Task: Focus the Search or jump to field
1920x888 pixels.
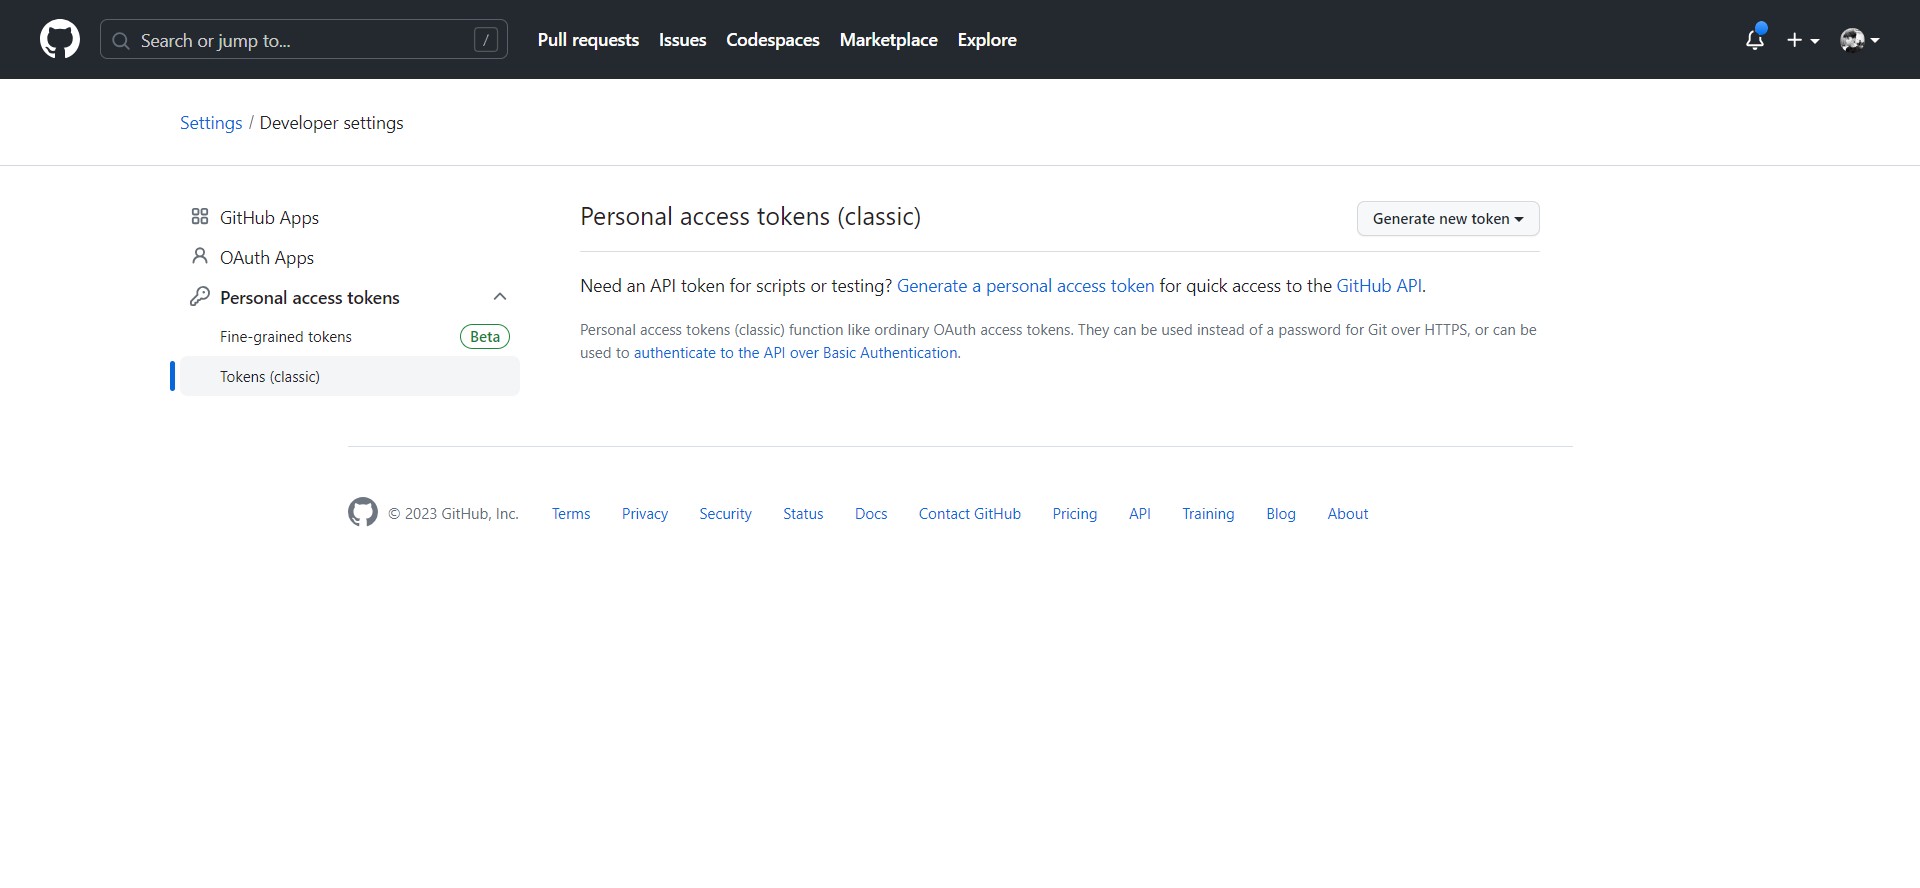Action: click(x=304, y=40)
